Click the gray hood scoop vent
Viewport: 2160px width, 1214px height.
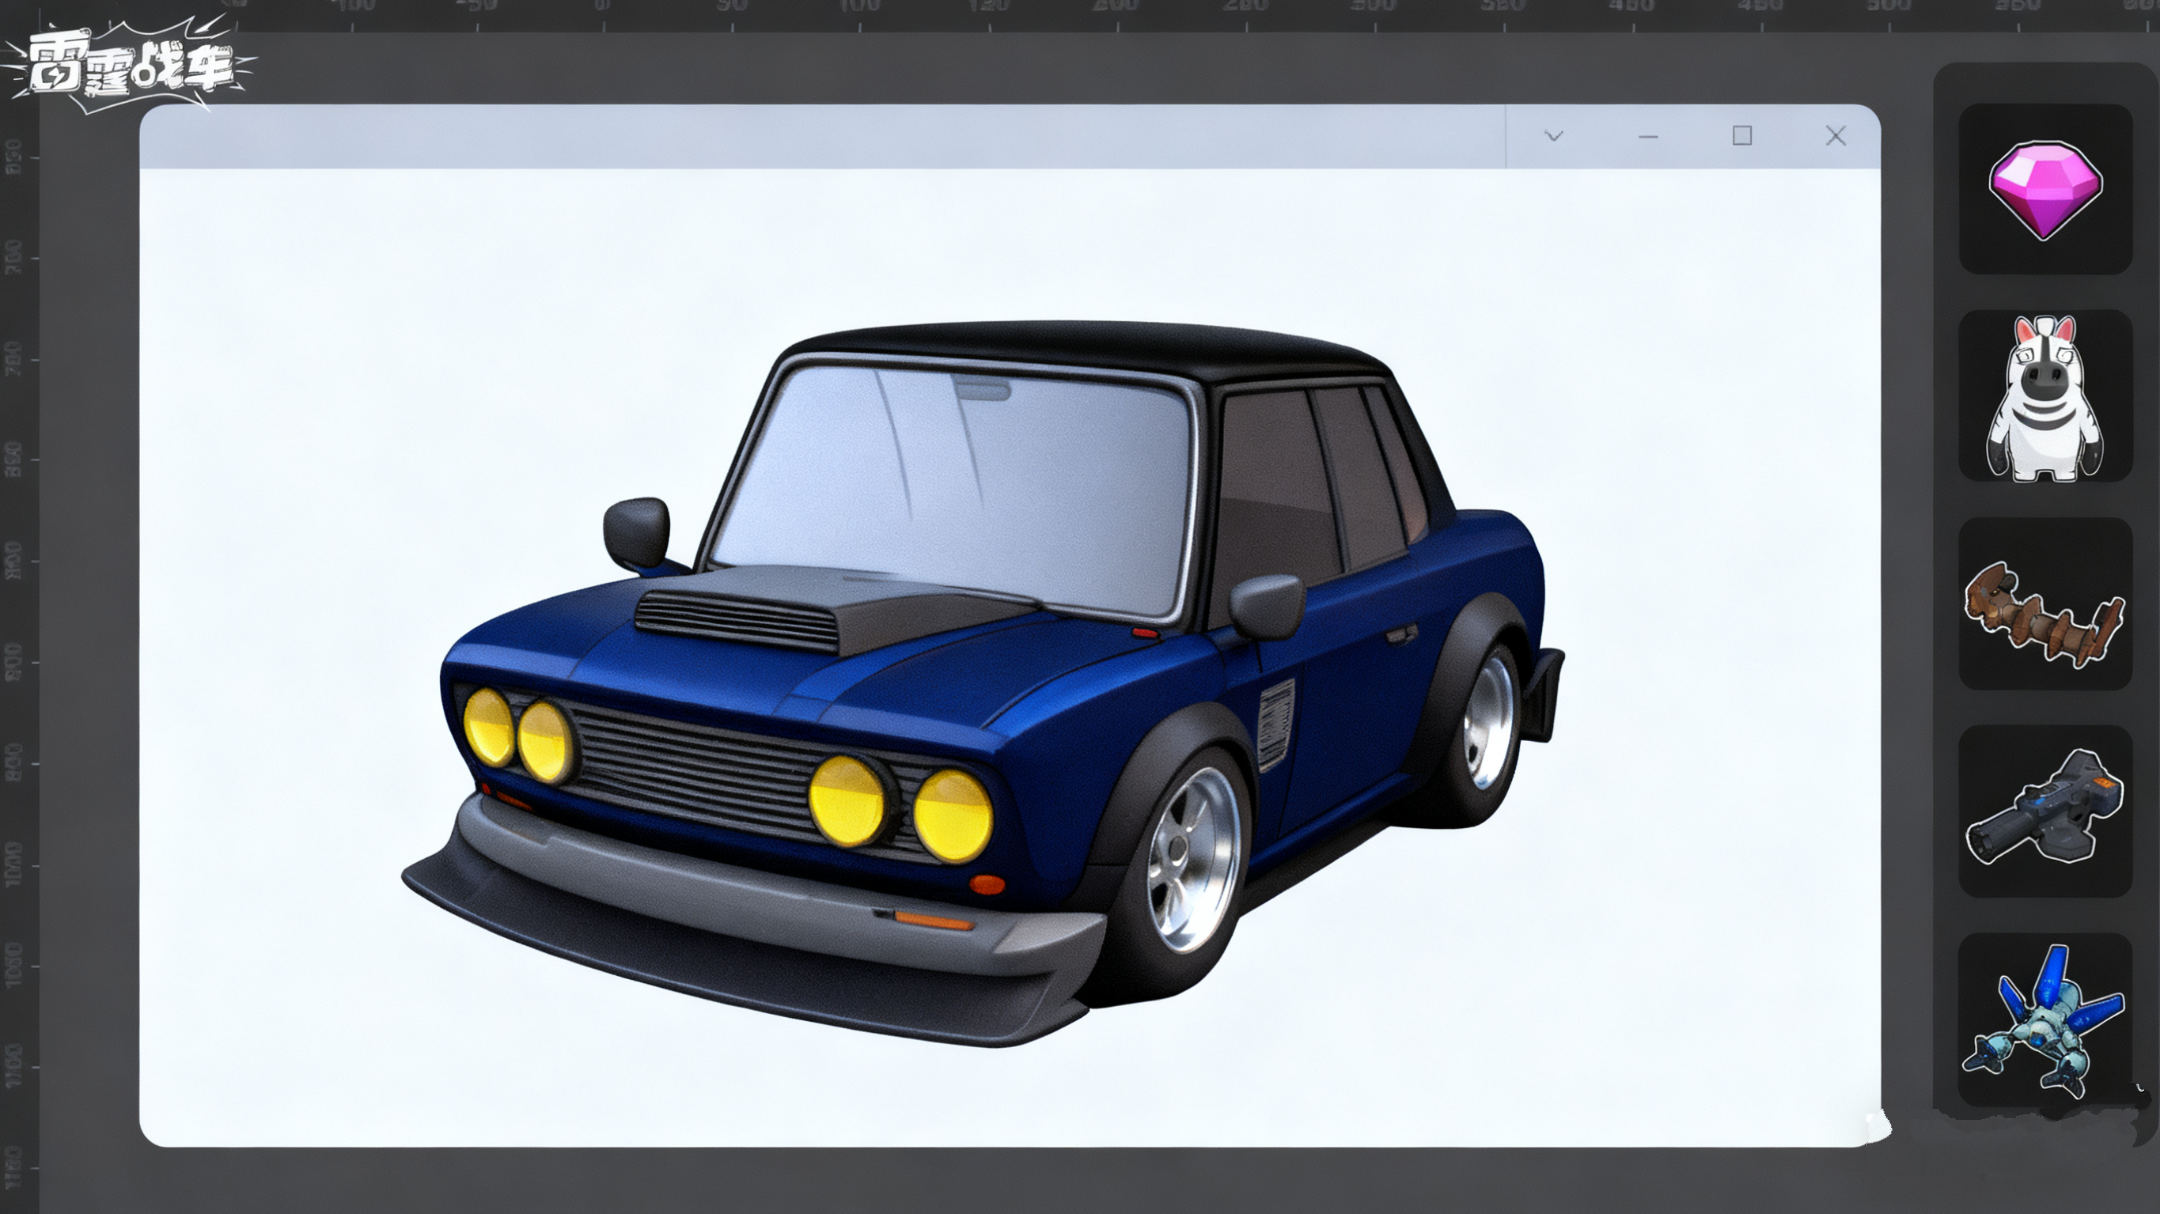coord(740,620)
